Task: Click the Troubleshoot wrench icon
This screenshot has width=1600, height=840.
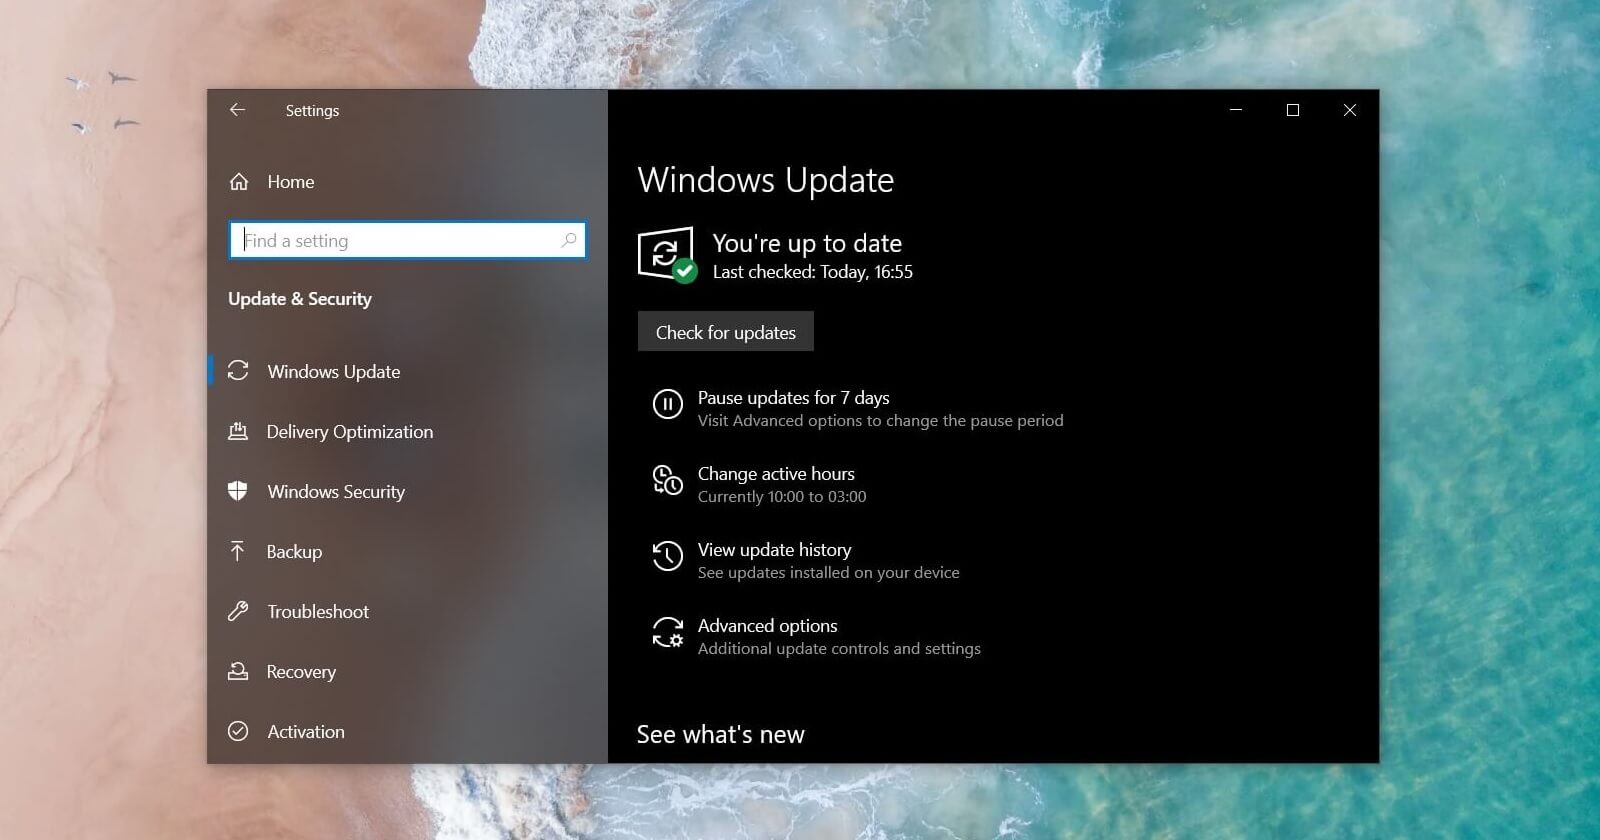Action: tap(238, 611)
